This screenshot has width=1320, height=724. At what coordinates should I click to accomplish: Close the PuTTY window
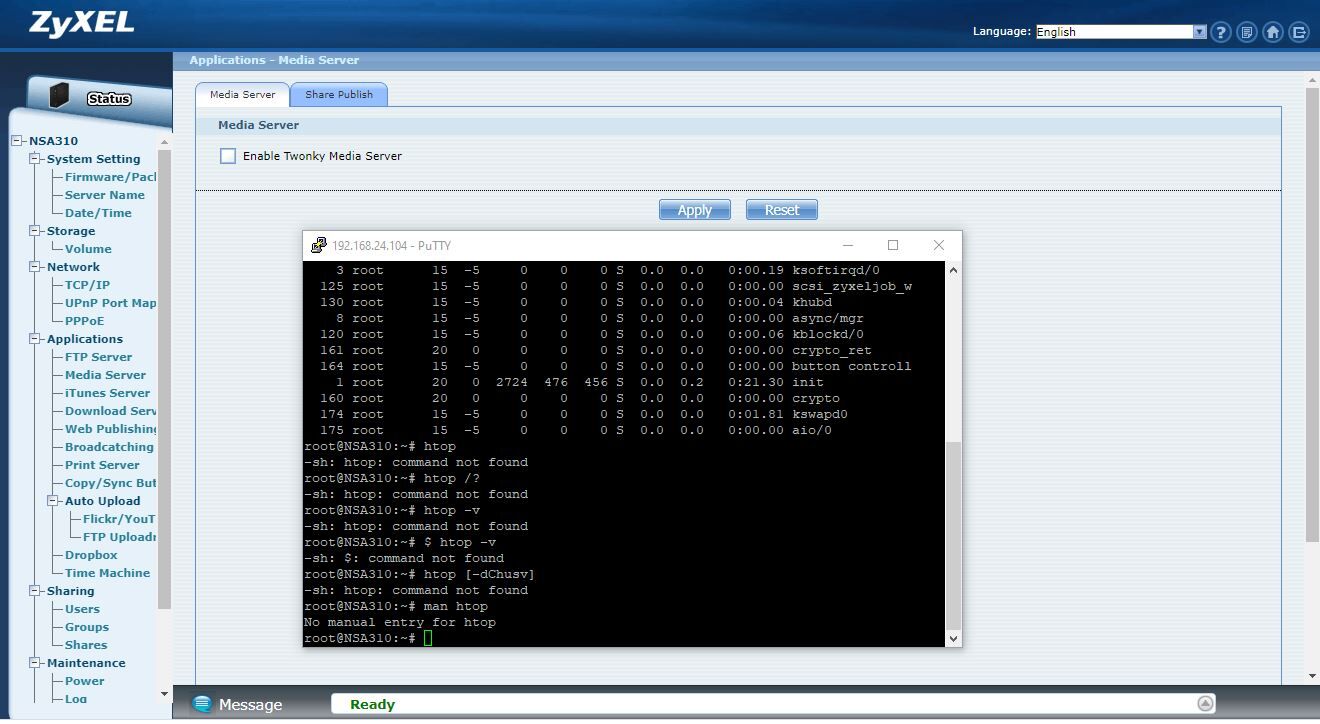pos(938,245)
